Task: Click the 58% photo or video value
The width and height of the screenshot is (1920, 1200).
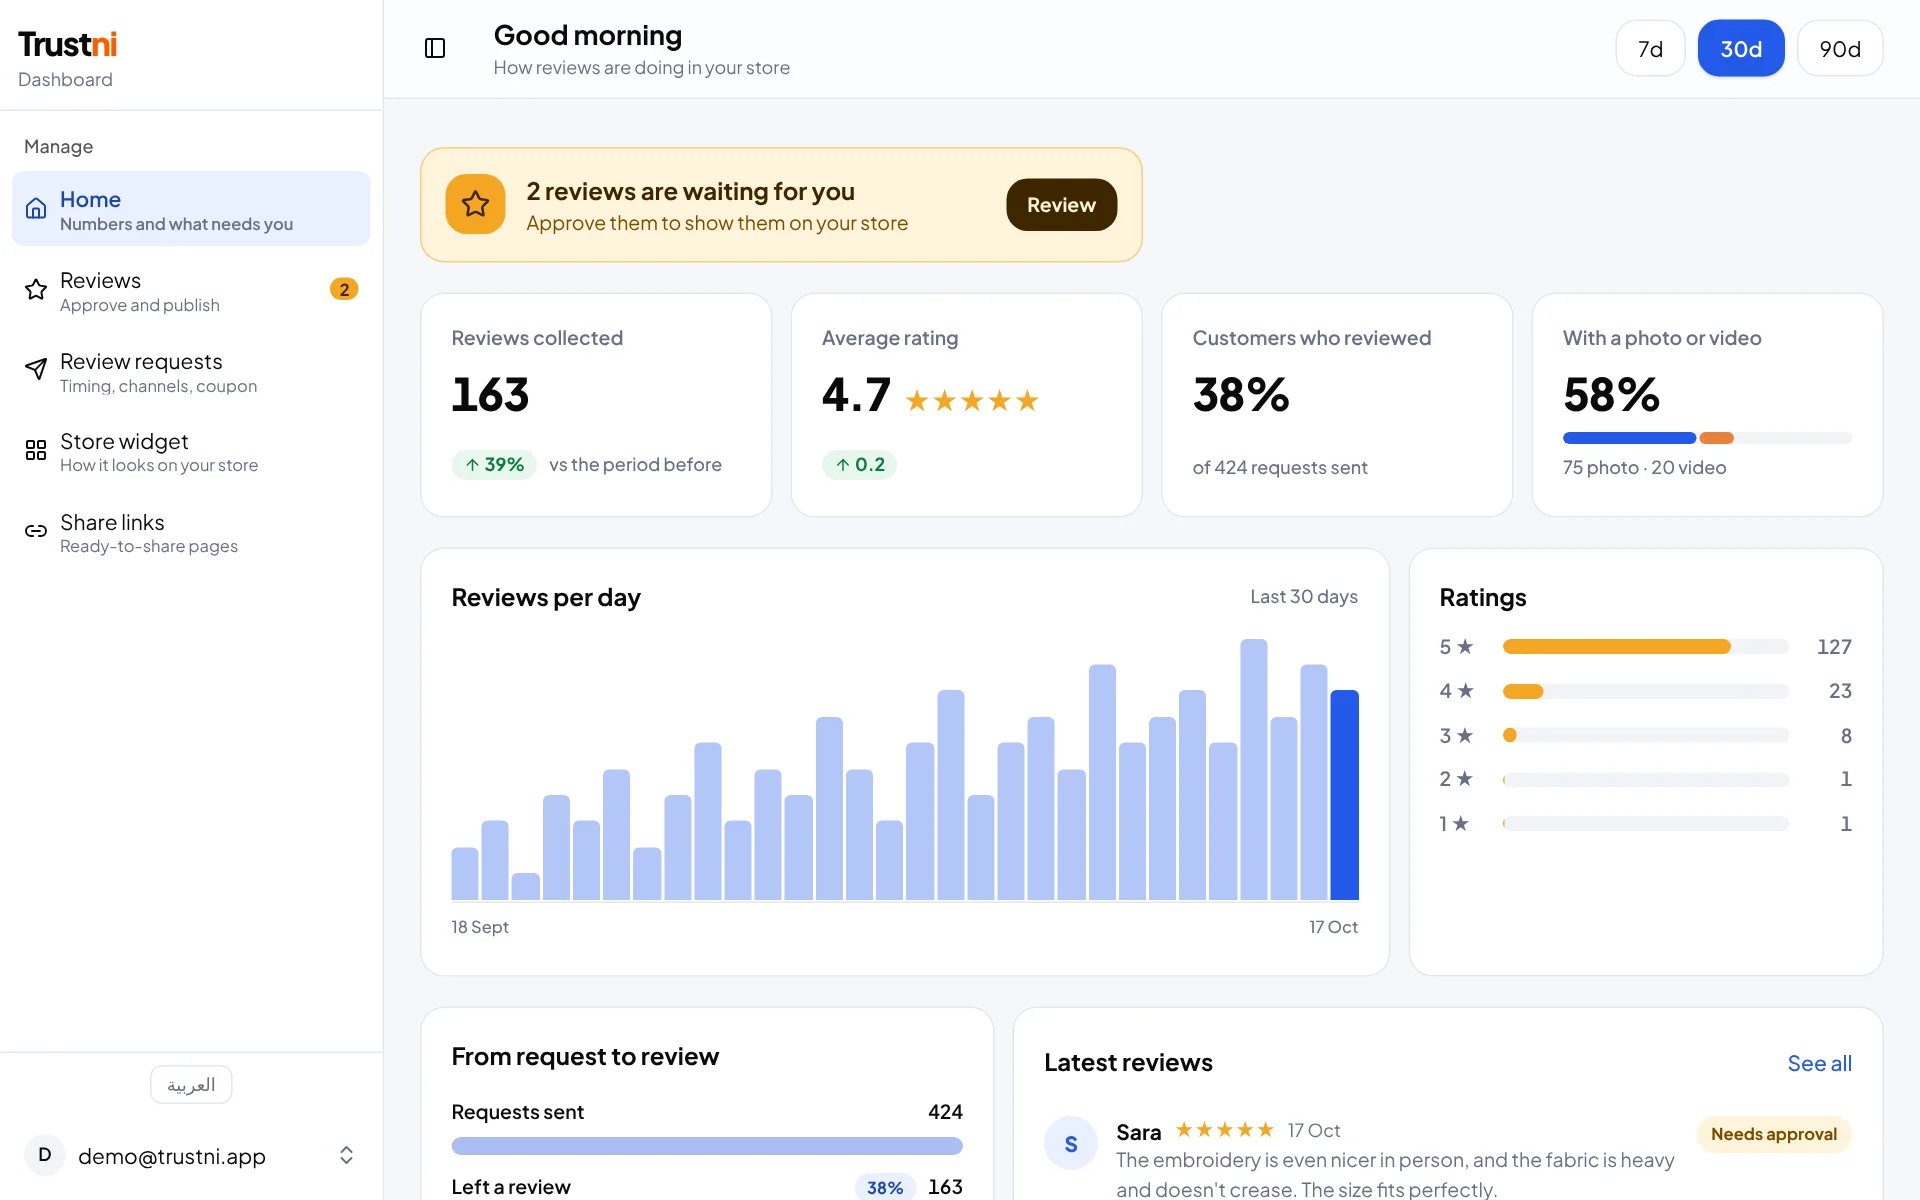Action: [1612, 394]
